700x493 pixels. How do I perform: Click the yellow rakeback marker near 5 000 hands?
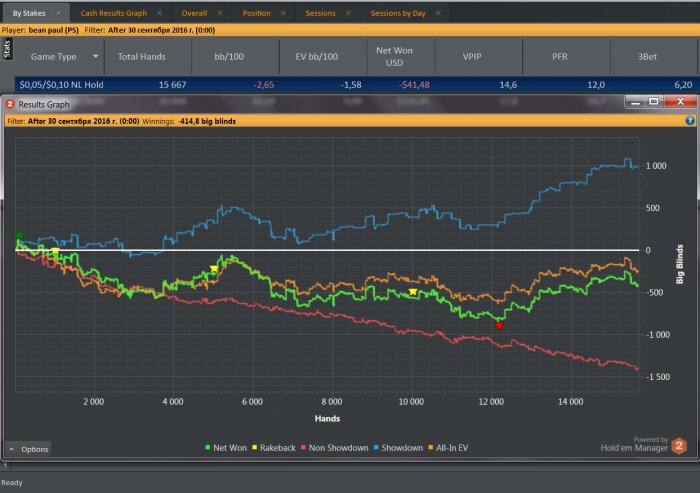pyautogui.click(x=214, y=268)
